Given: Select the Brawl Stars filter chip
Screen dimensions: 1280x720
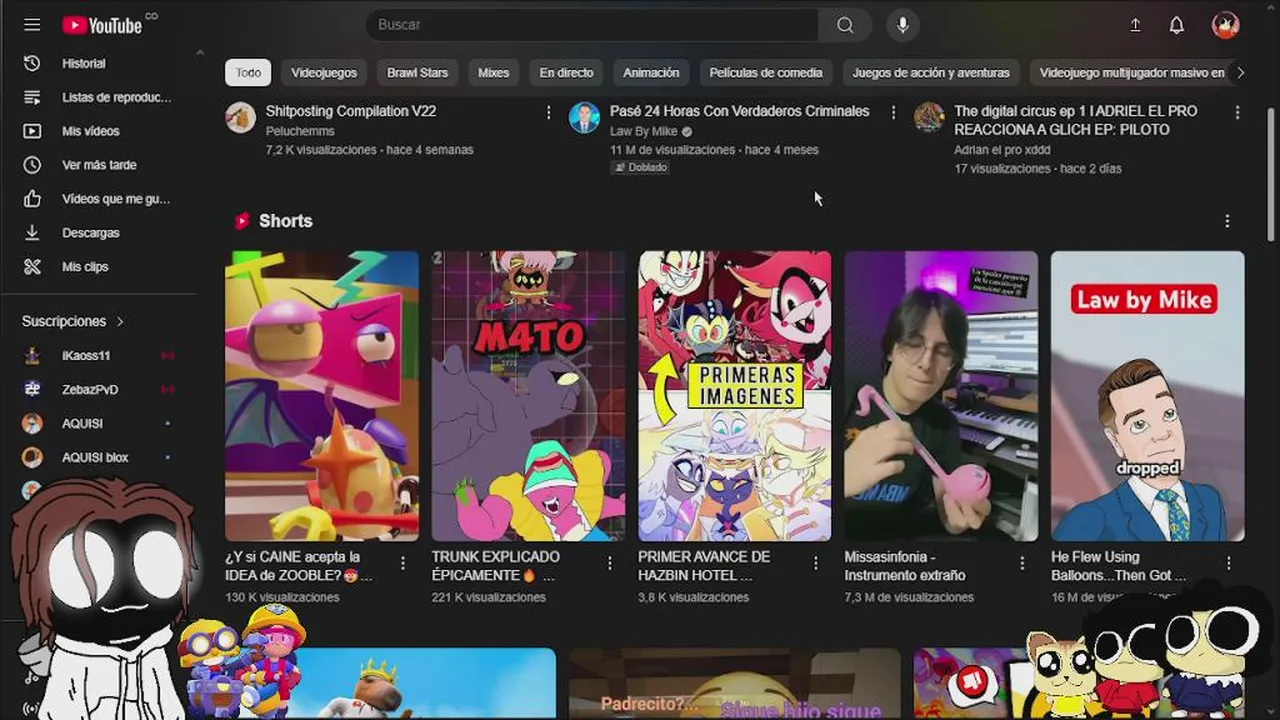Looking at the screenshot, I should [x=417, y=73].
